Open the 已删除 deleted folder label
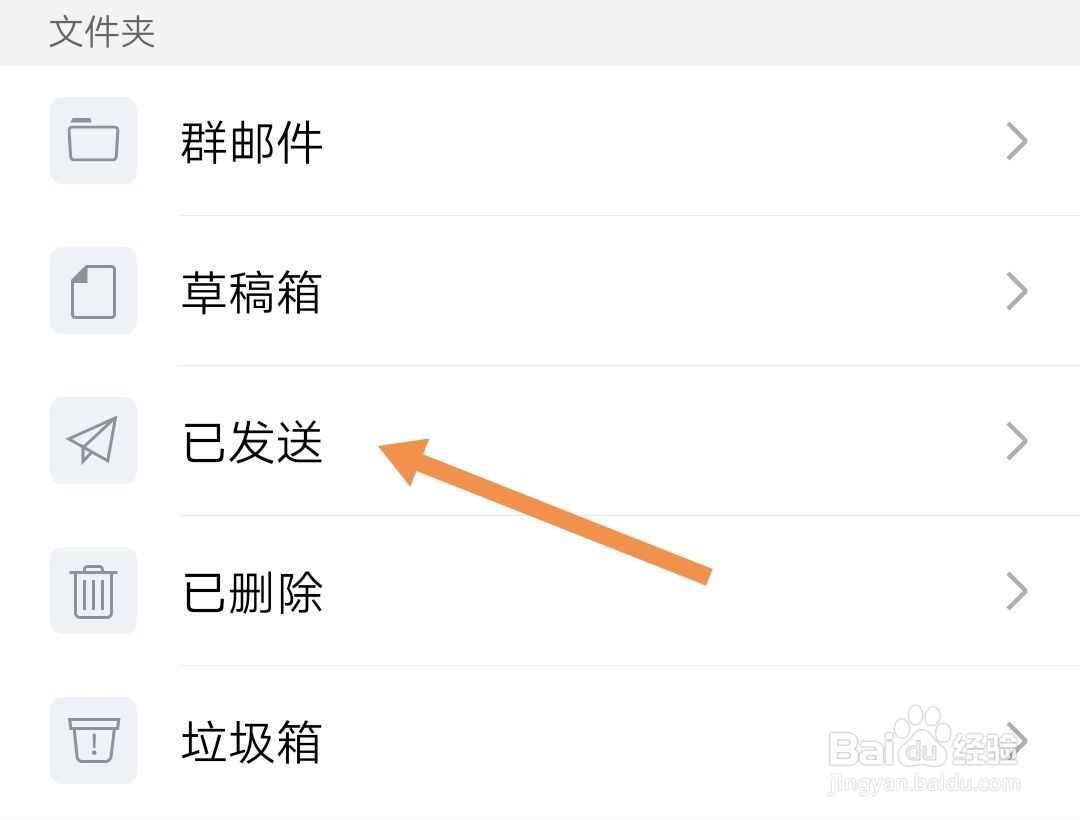Viewport: 1080px width, 820px height. click(x=252, y=592)
